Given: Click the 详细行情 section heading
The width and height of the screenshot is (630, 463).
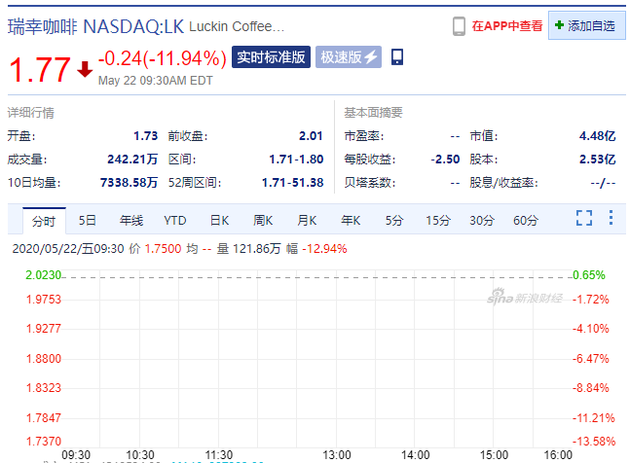Looking at the screenshot, I should pyautogui.click(x=31, y=113).
